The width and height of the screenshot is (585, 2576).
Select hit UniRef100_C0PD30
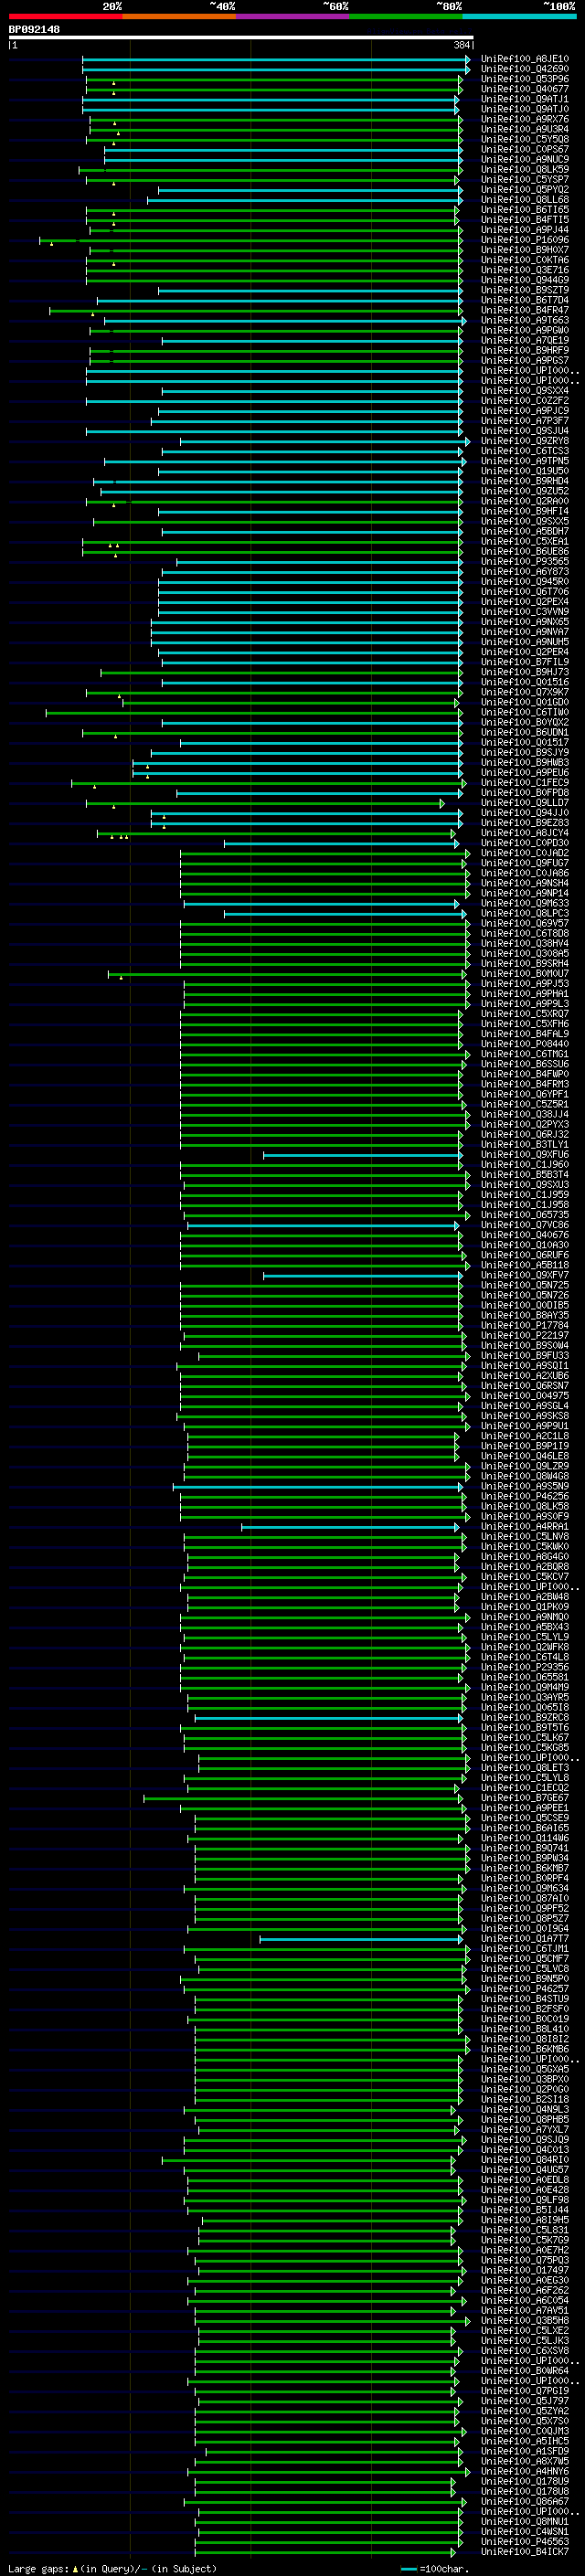[x=524, y=843]
